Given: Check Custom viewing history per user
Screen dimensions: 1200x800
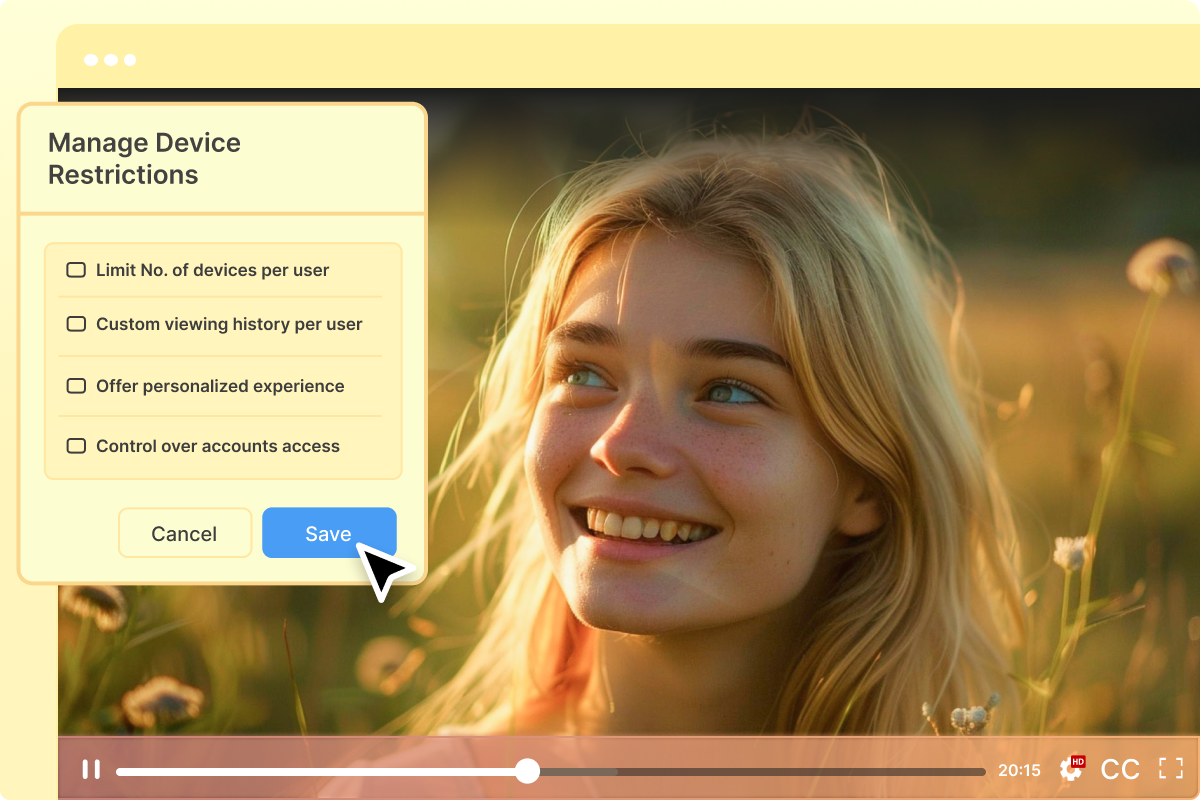Looking at the screenshot, I should [76, 324].
